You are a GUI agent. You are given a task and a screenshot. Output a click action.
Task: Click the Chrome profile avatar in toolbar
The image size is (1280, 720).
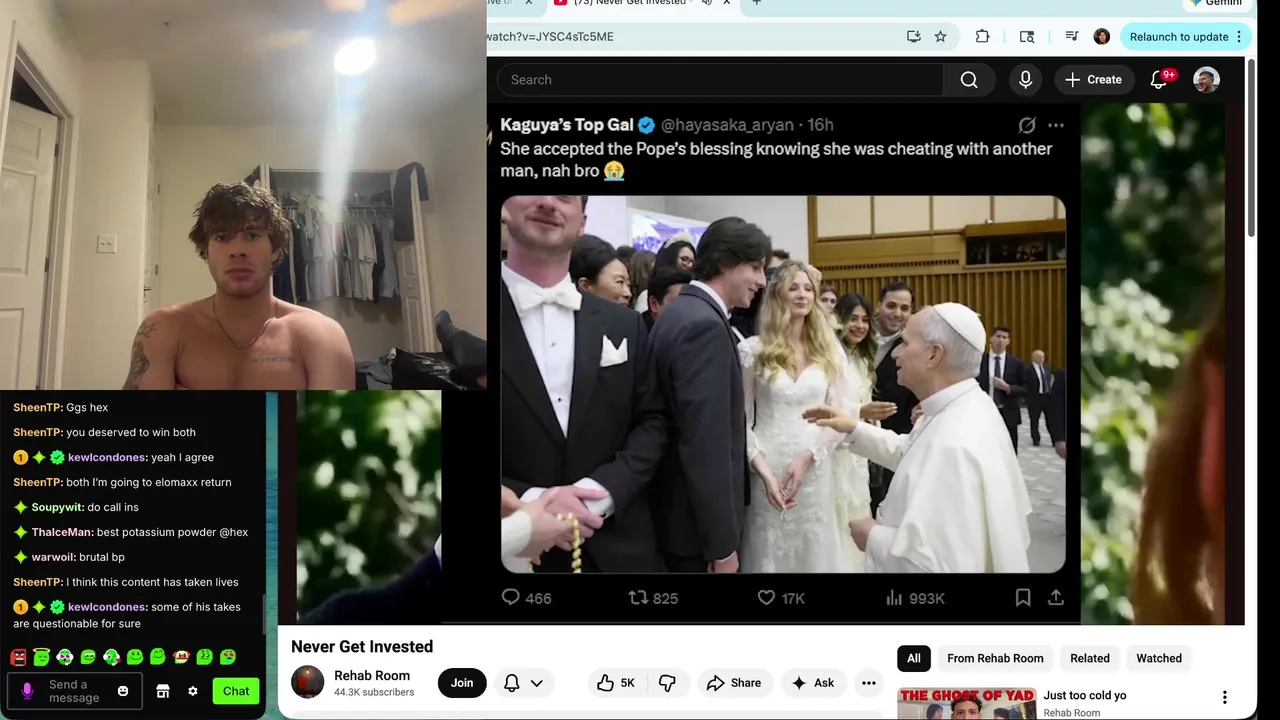(1102, 36)
